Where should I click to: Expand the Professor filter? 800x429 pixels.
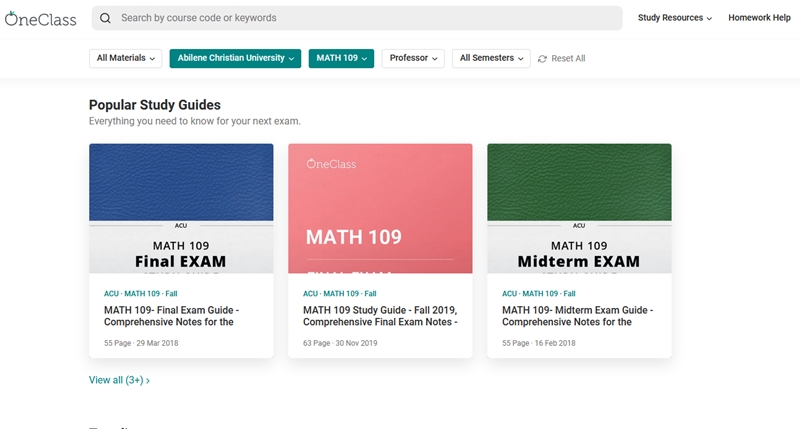tap(413, 58)
